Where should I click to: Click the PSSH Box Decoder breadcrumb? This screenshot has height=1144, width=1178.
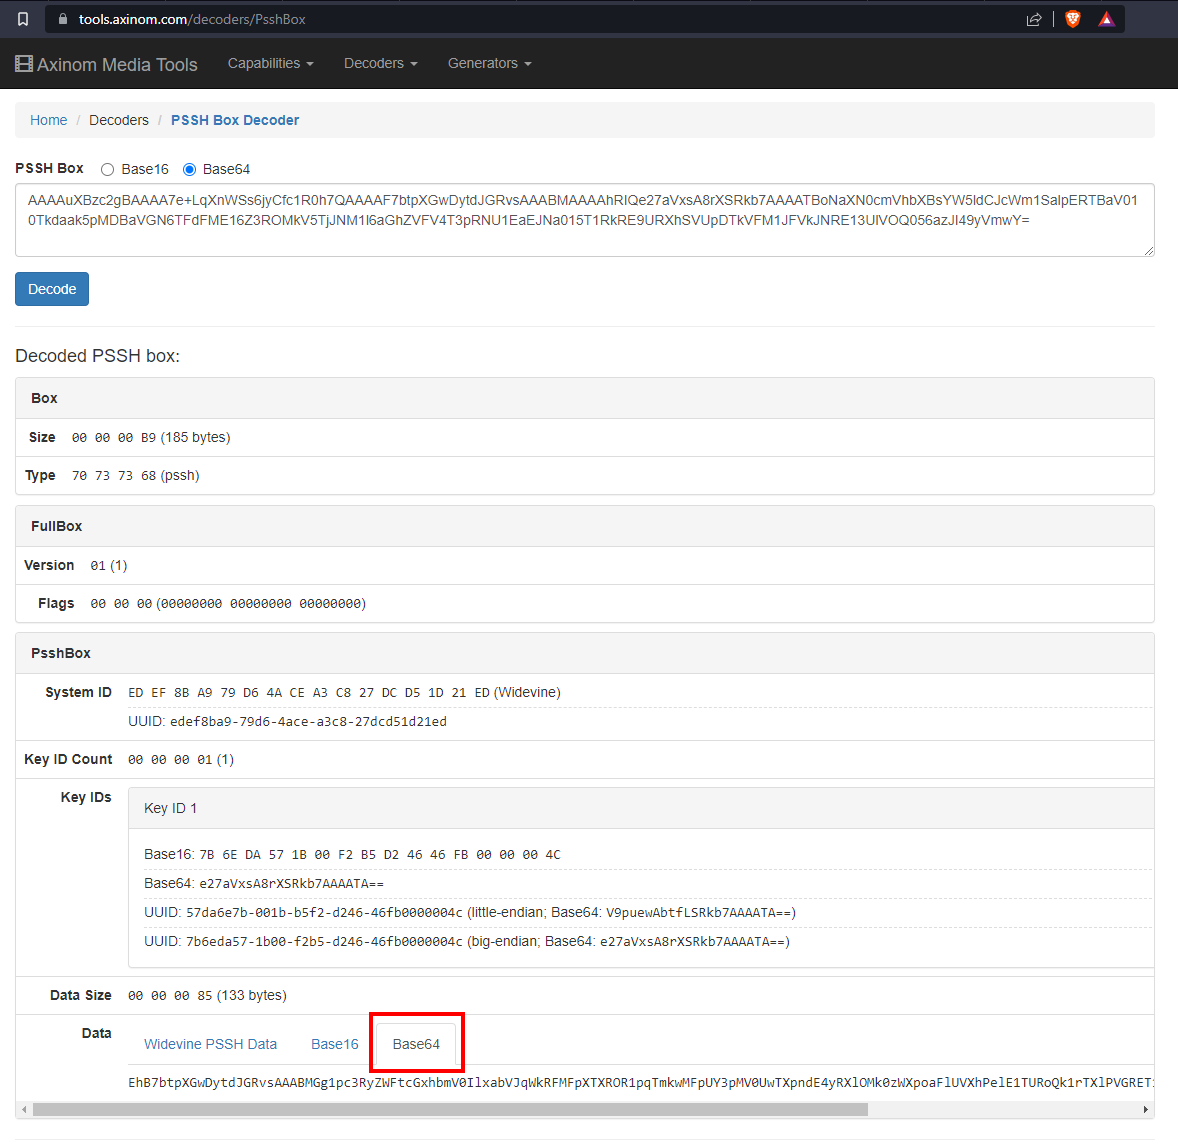235,120
